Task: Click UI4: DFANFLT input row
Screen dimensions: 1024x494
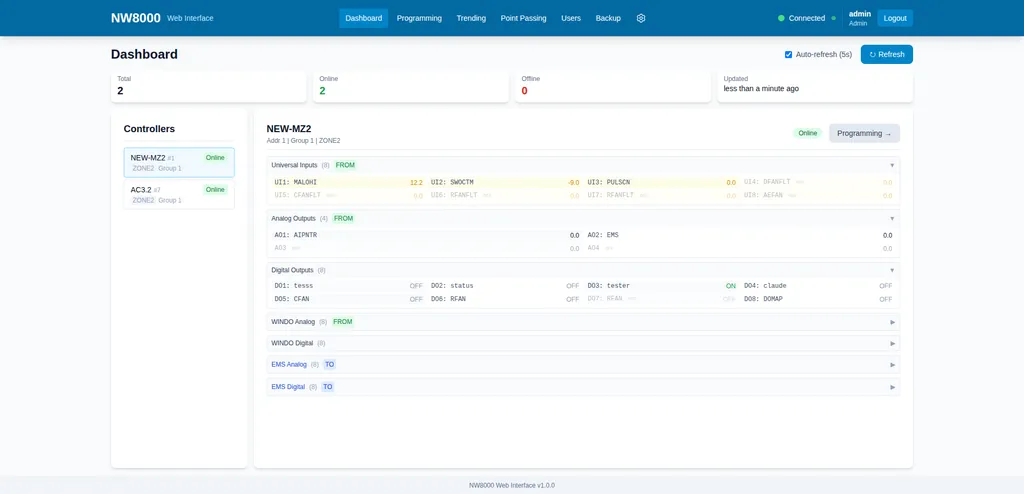Action: (818, 182)
